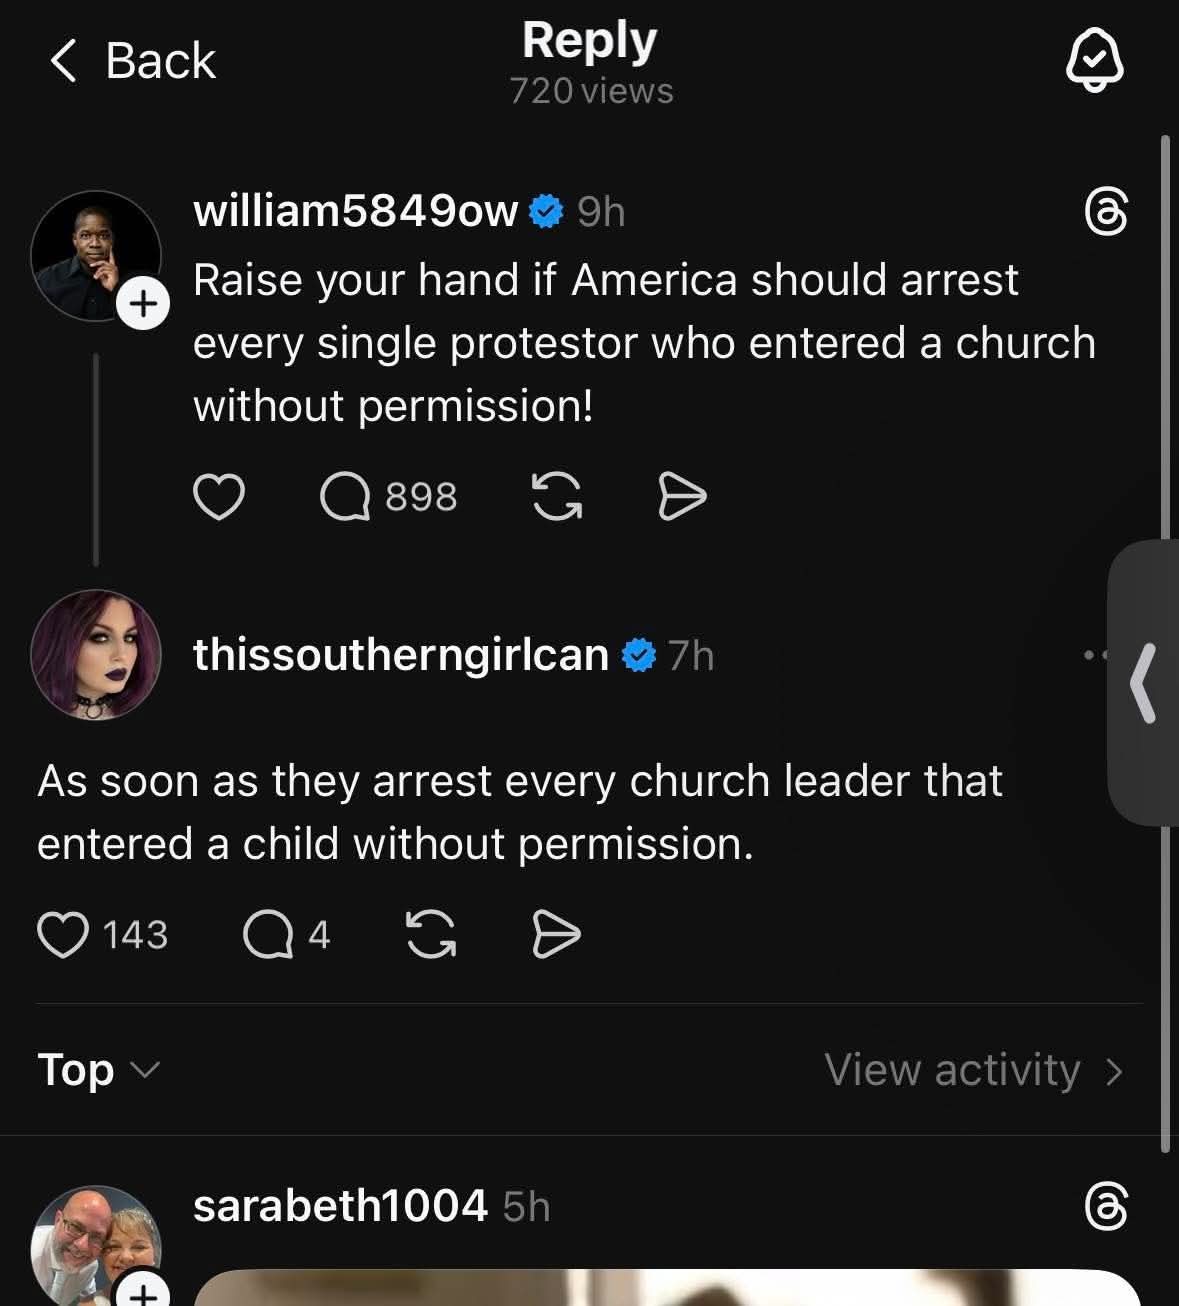Expand the Top sort dropdown

coord(98,1070)
